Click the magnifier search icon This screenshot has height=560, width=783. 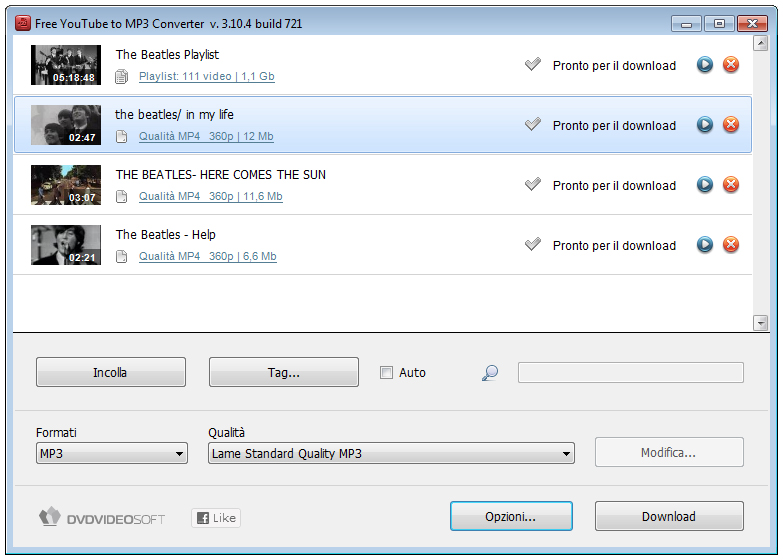[490, 373]
